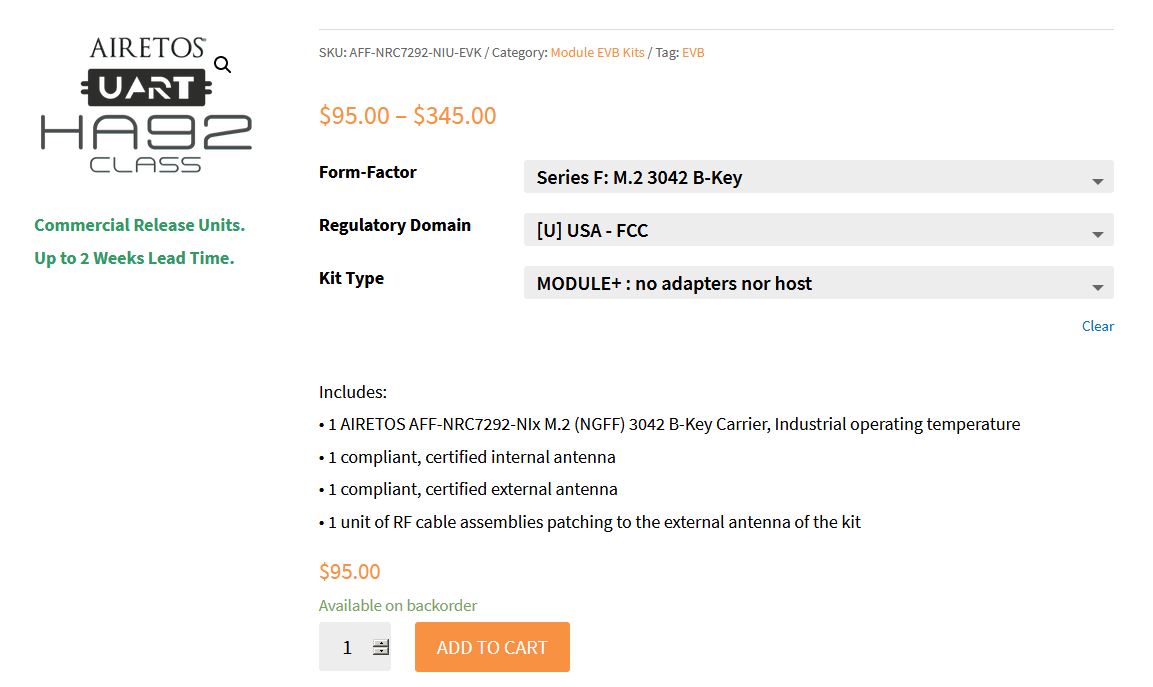Clear the selected product options
1153x687 pixels.
pos(1097,326)
